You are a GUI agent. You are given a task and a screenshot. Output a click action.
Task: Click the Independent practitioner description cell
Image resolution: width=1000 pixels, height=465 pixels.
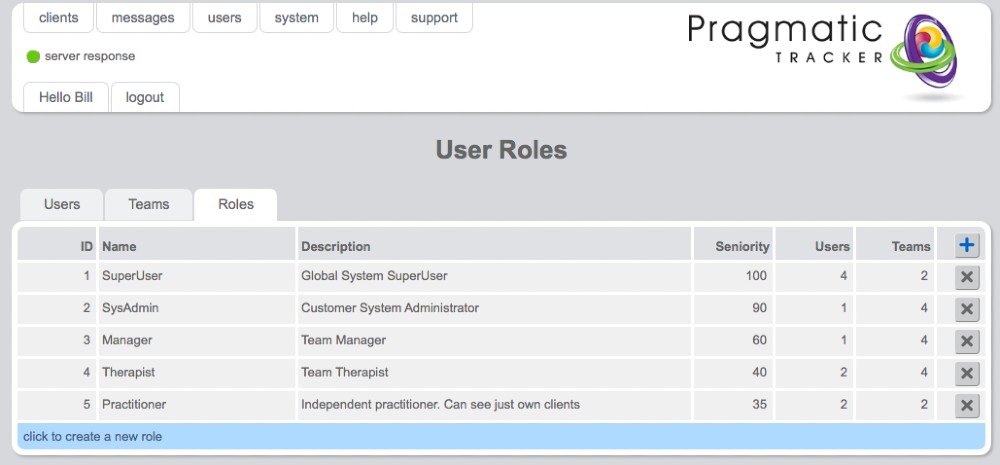(494, 405)
